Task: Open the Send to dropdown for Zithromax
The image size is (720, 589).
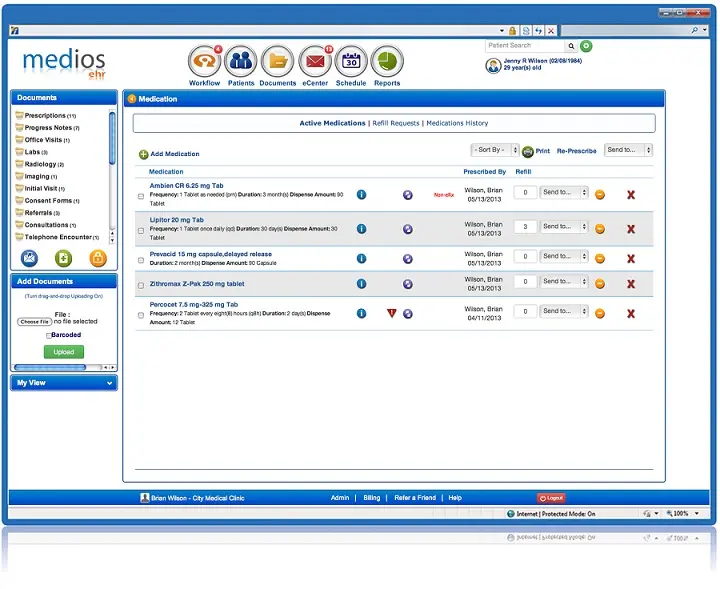Action: tap(564, 281)
